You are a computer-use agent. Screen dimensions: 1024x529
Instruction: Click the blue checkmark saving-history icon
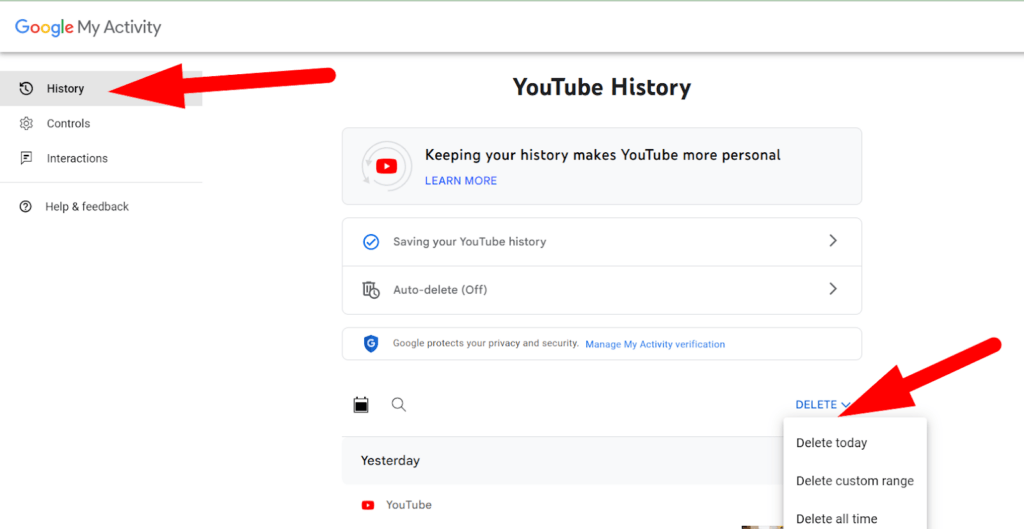point(371,242)
